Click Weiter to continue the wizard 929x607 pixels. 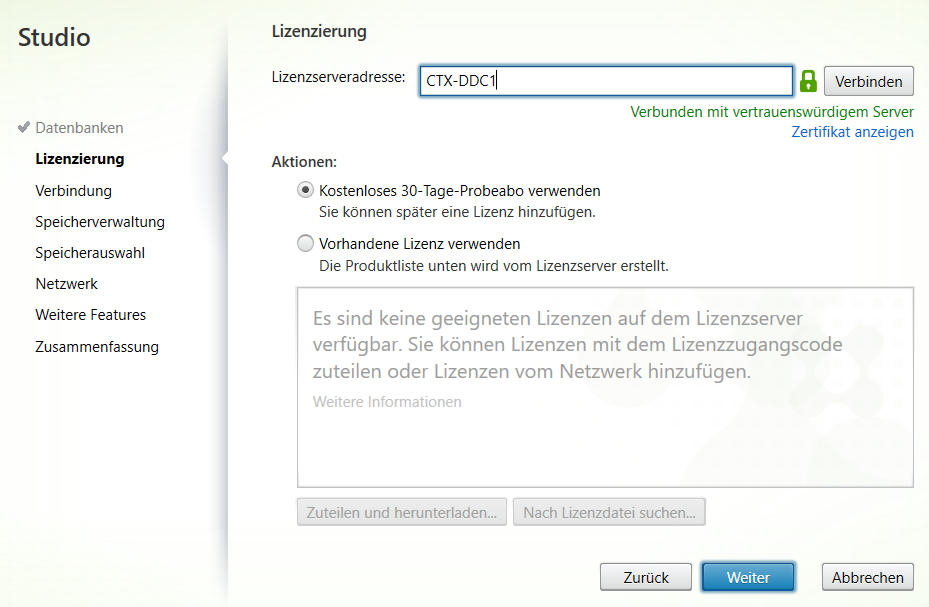(x=747, y=577)
